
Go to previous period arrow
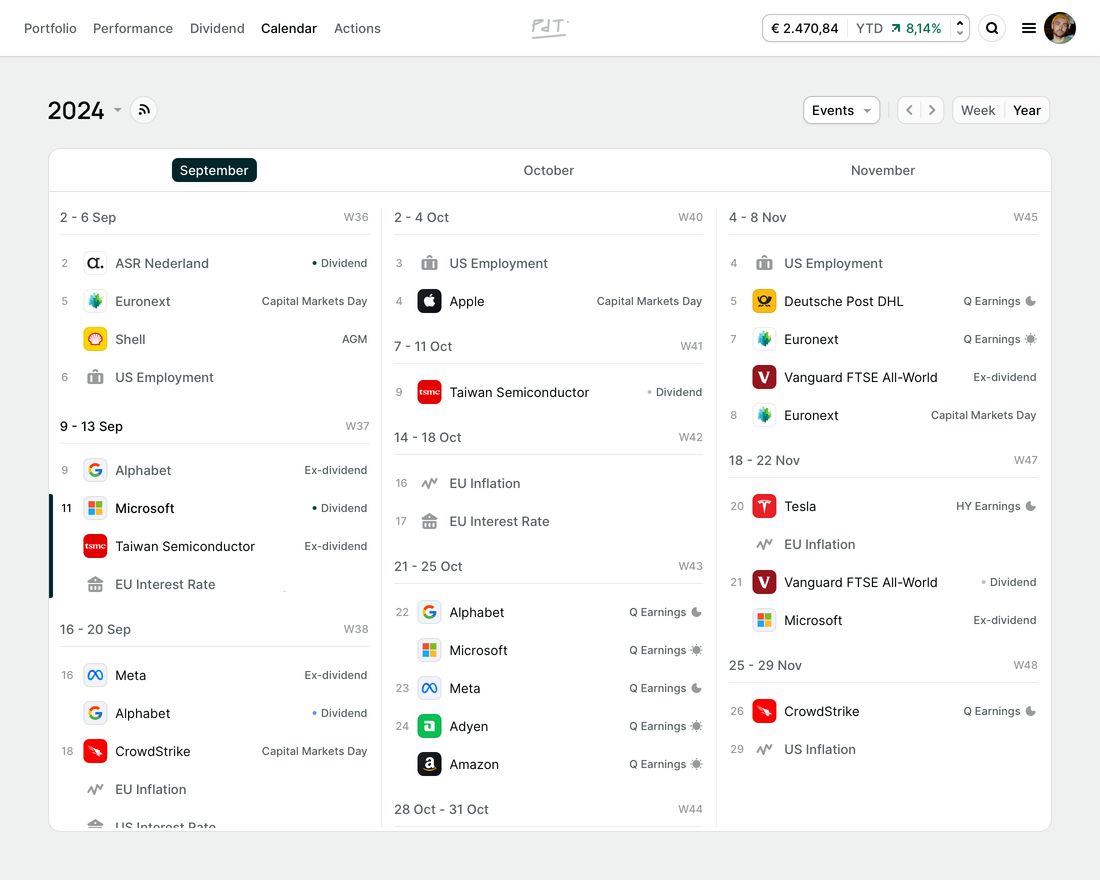tap(909, 110)
